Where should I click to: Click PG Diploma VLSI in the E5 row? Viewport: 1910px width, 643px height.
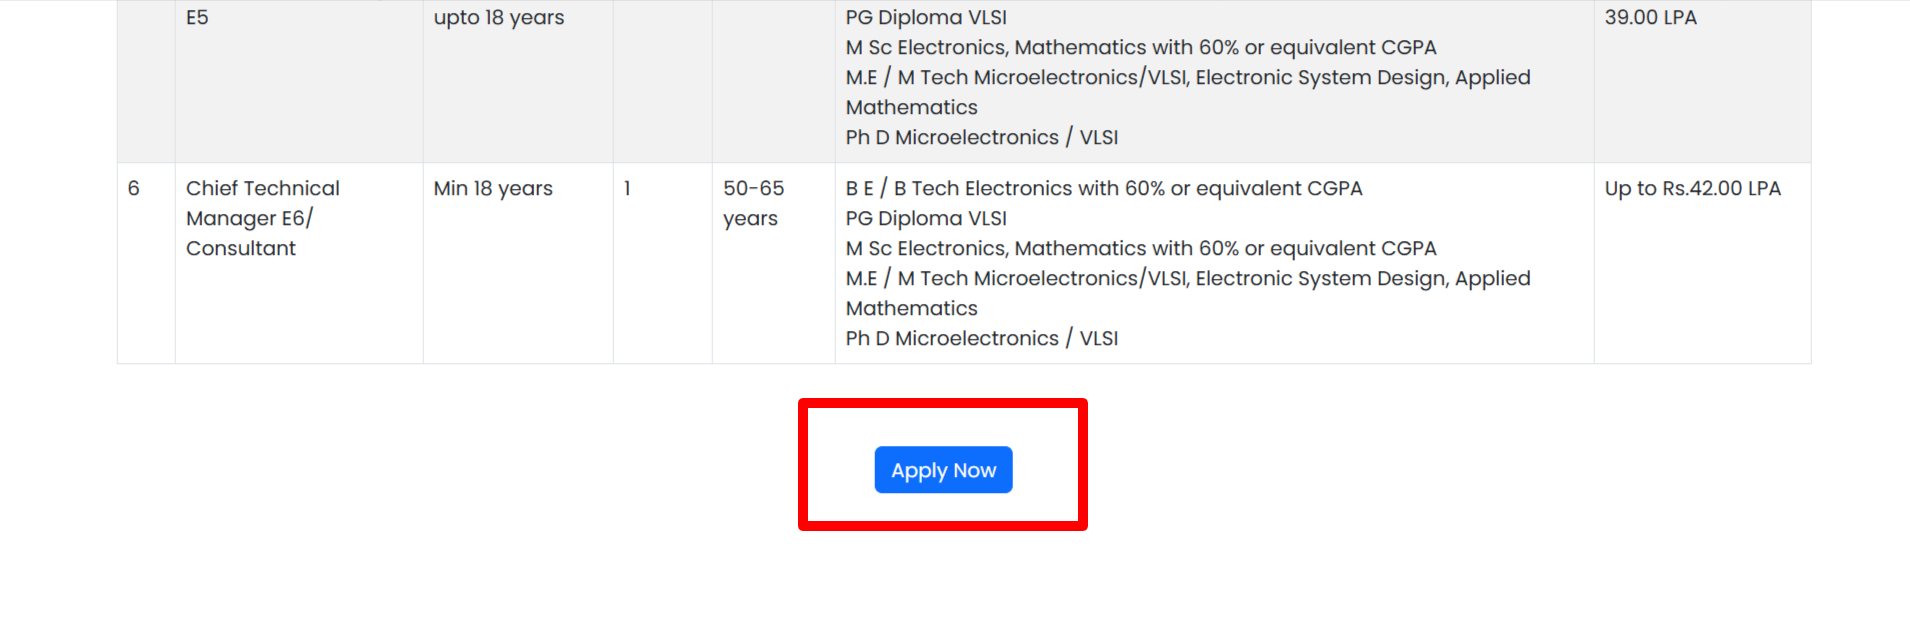pyautogui.click(x=926, y=17)
